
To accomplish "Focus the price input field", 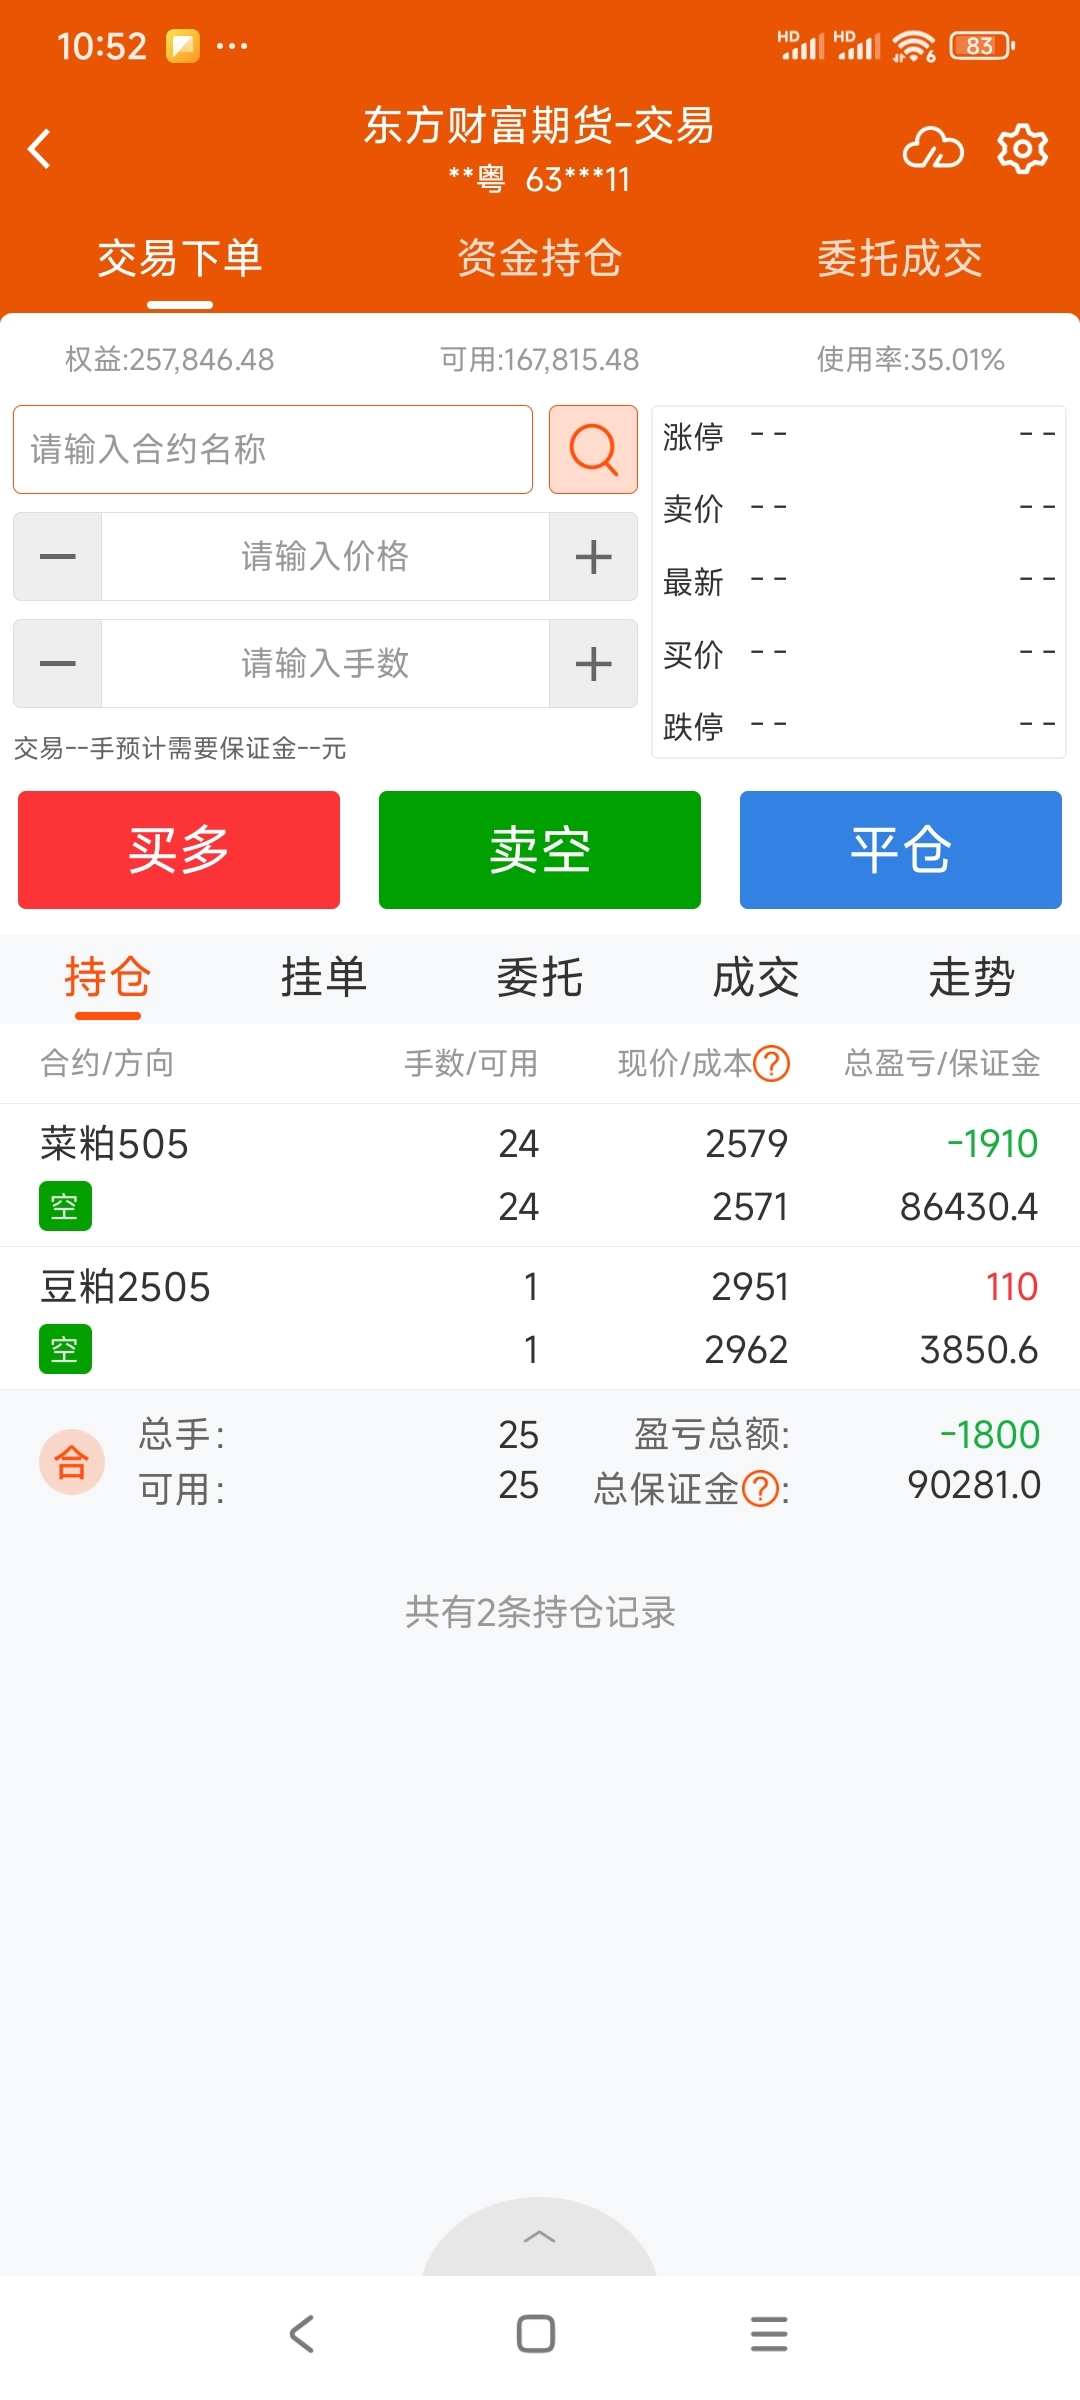I will coord(325,557).
